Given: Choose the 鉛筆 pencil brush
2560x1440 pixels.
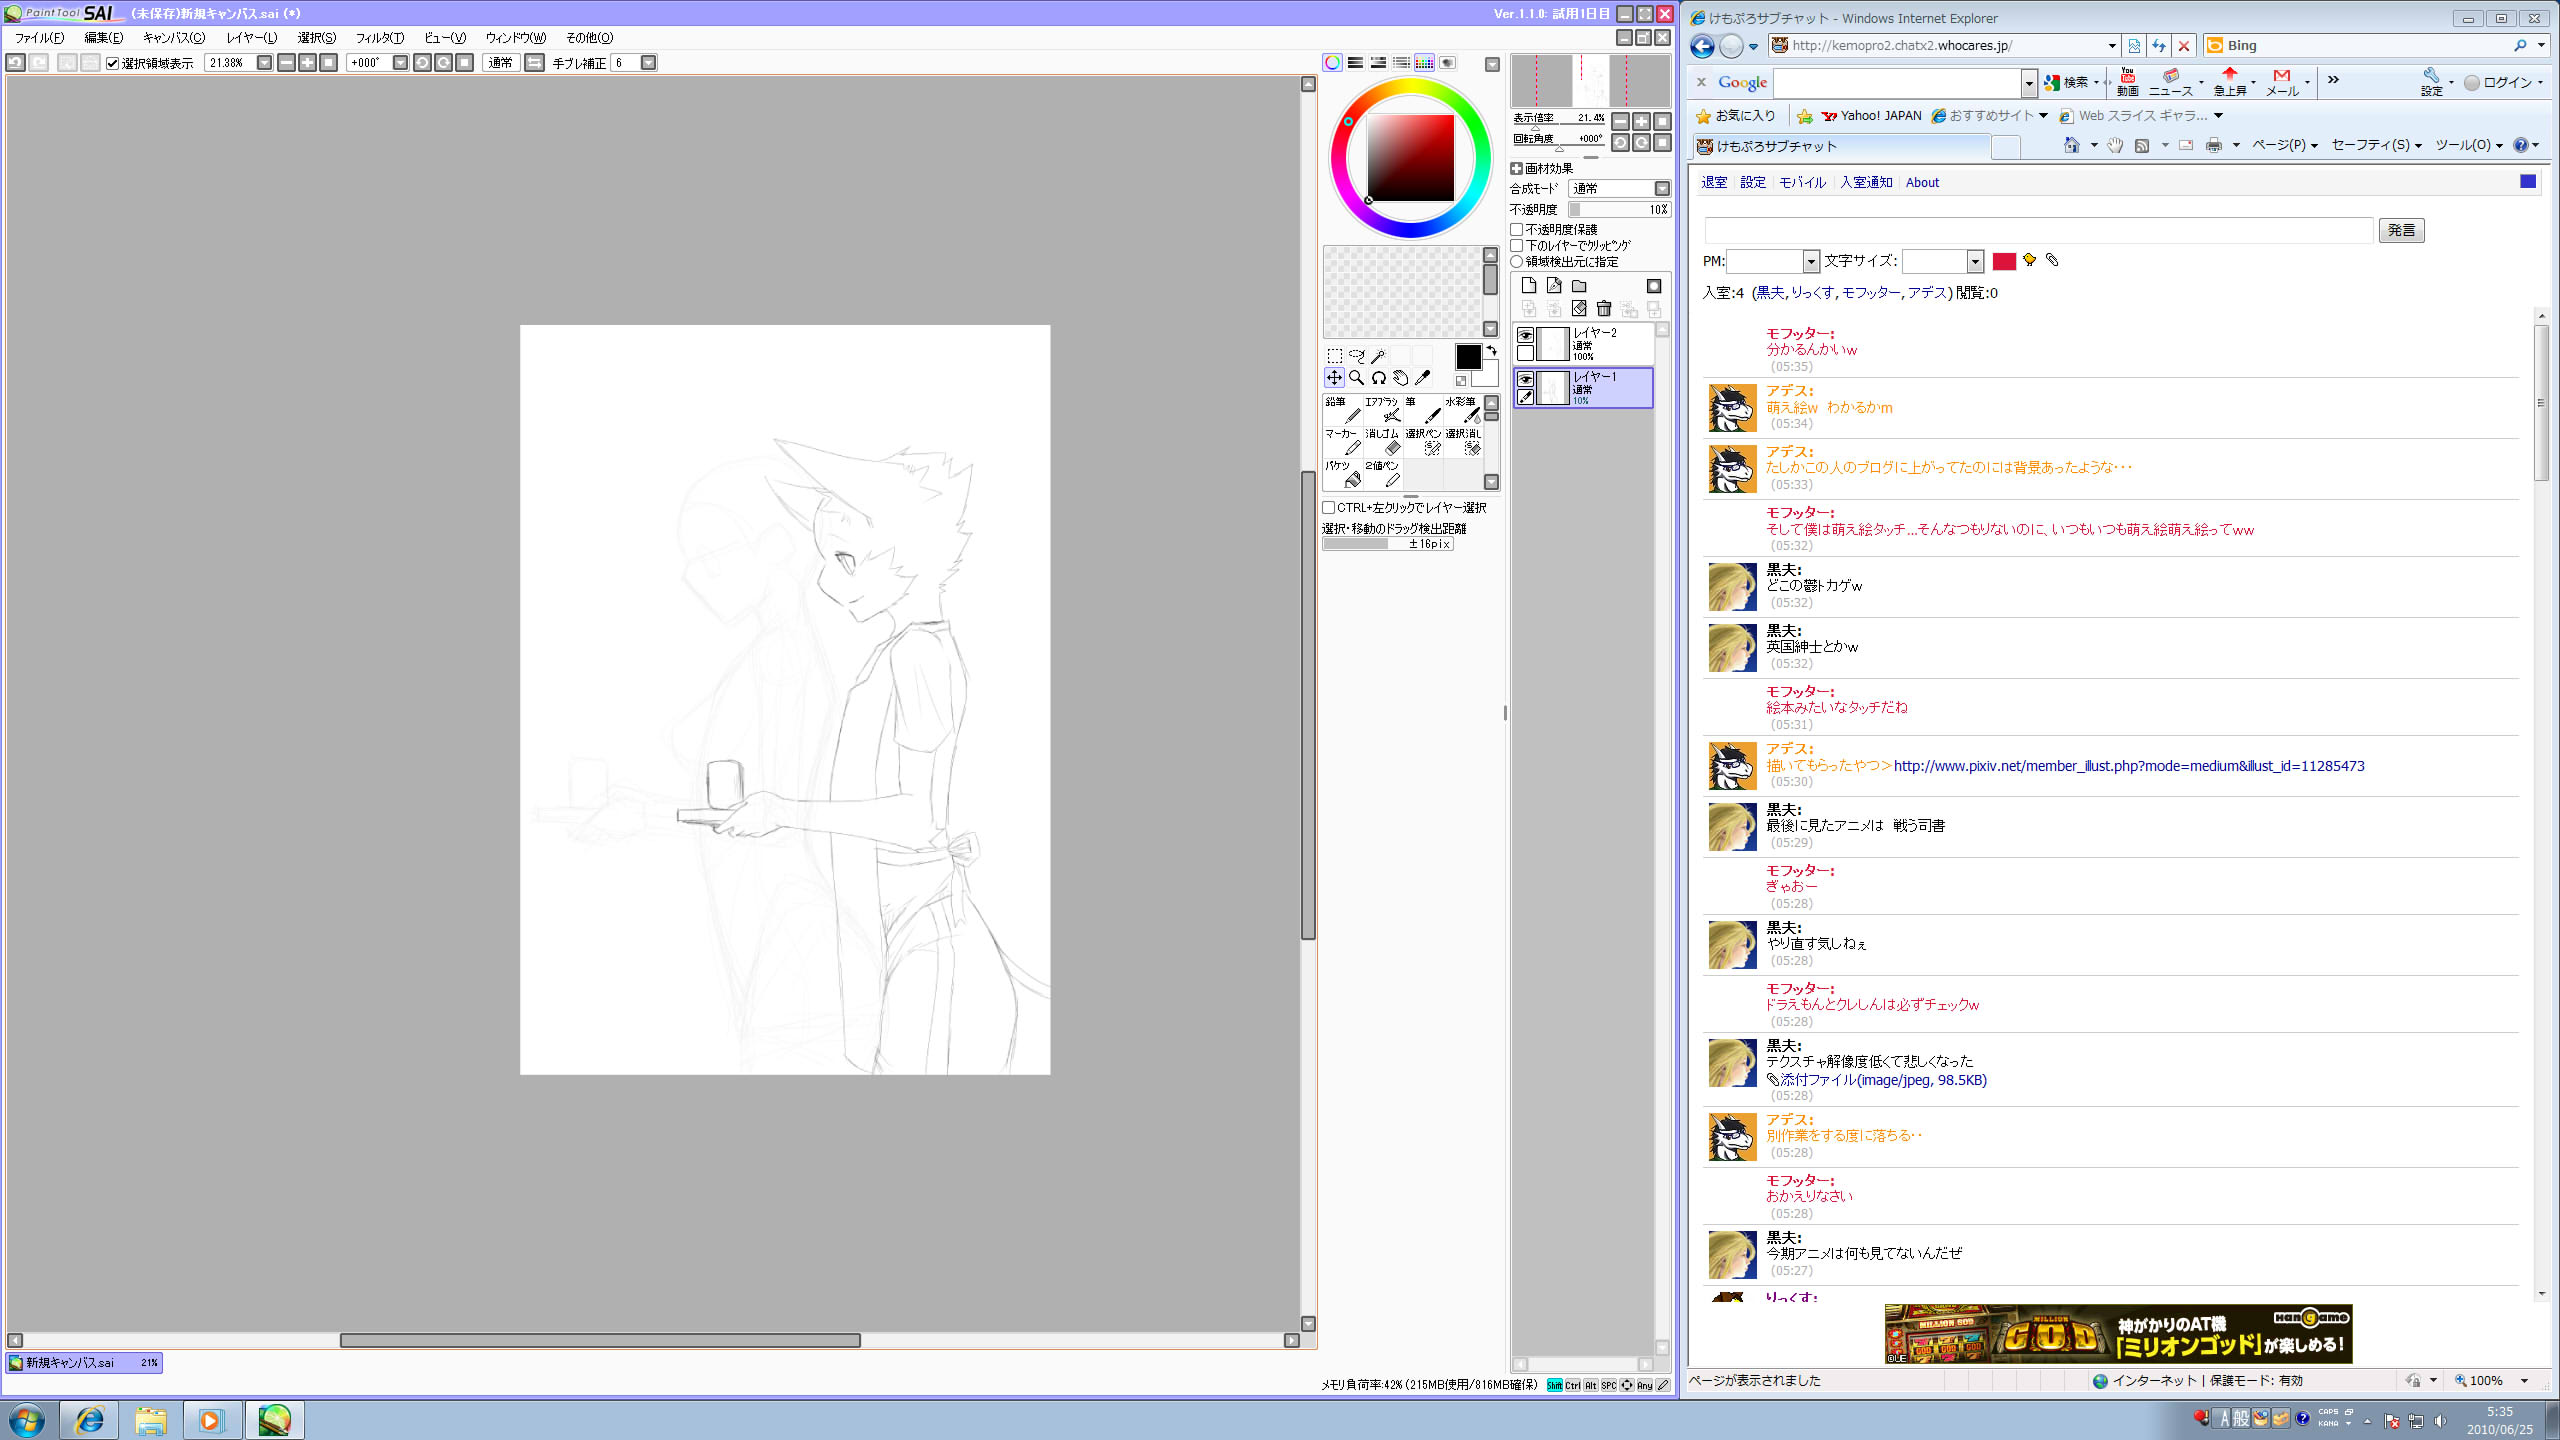Looking at the screenshot, I should point(1343,410).
